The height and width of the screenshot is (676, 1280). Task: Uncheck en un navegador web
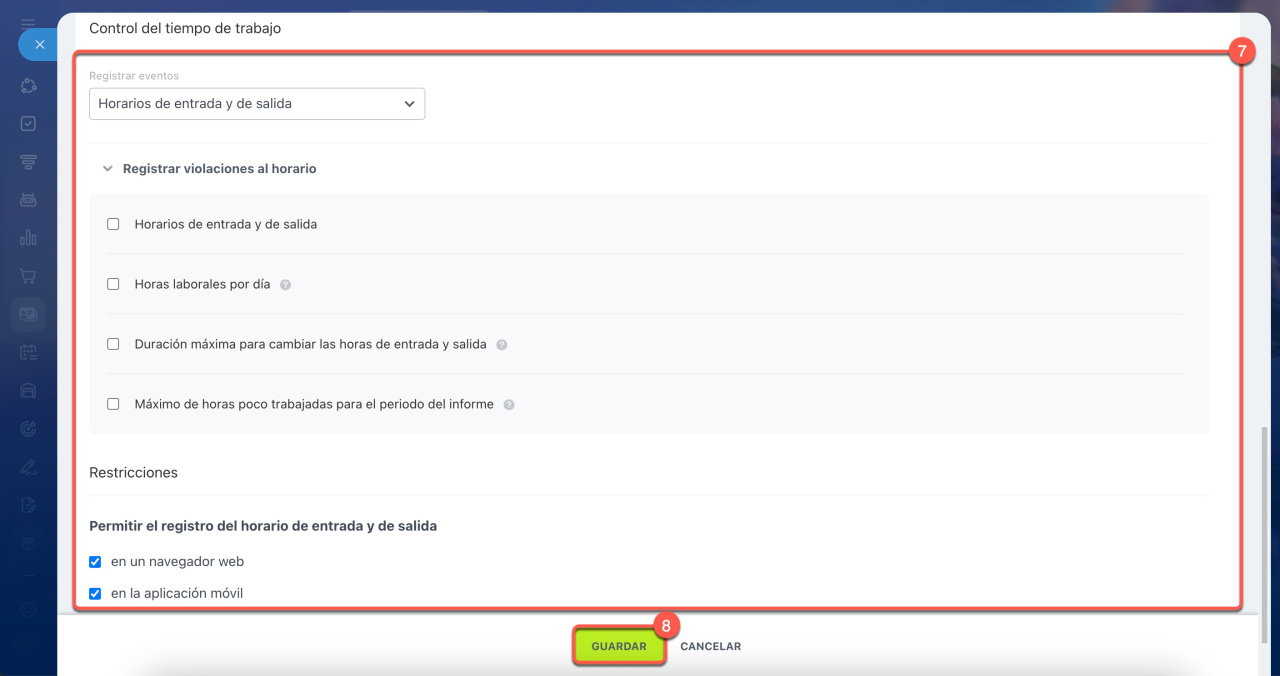95,562
